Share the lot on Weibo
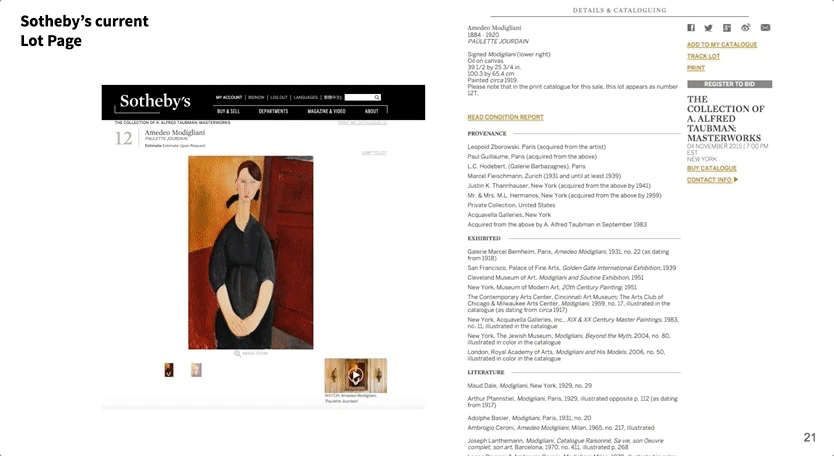This screenshot has width=834, height=456. pos(746,28)
